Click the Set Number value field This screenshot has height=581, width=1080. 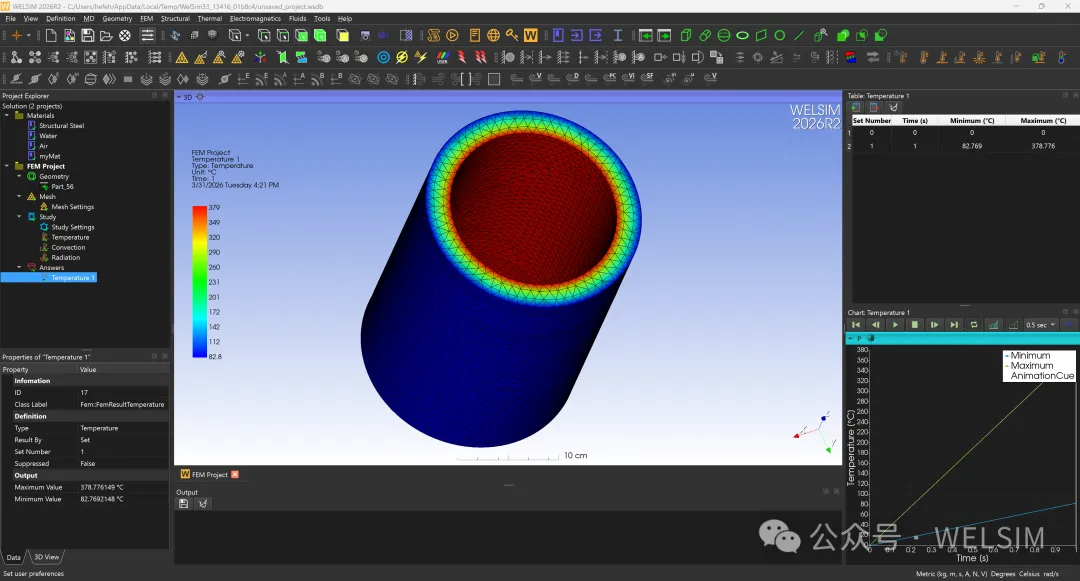123,452
